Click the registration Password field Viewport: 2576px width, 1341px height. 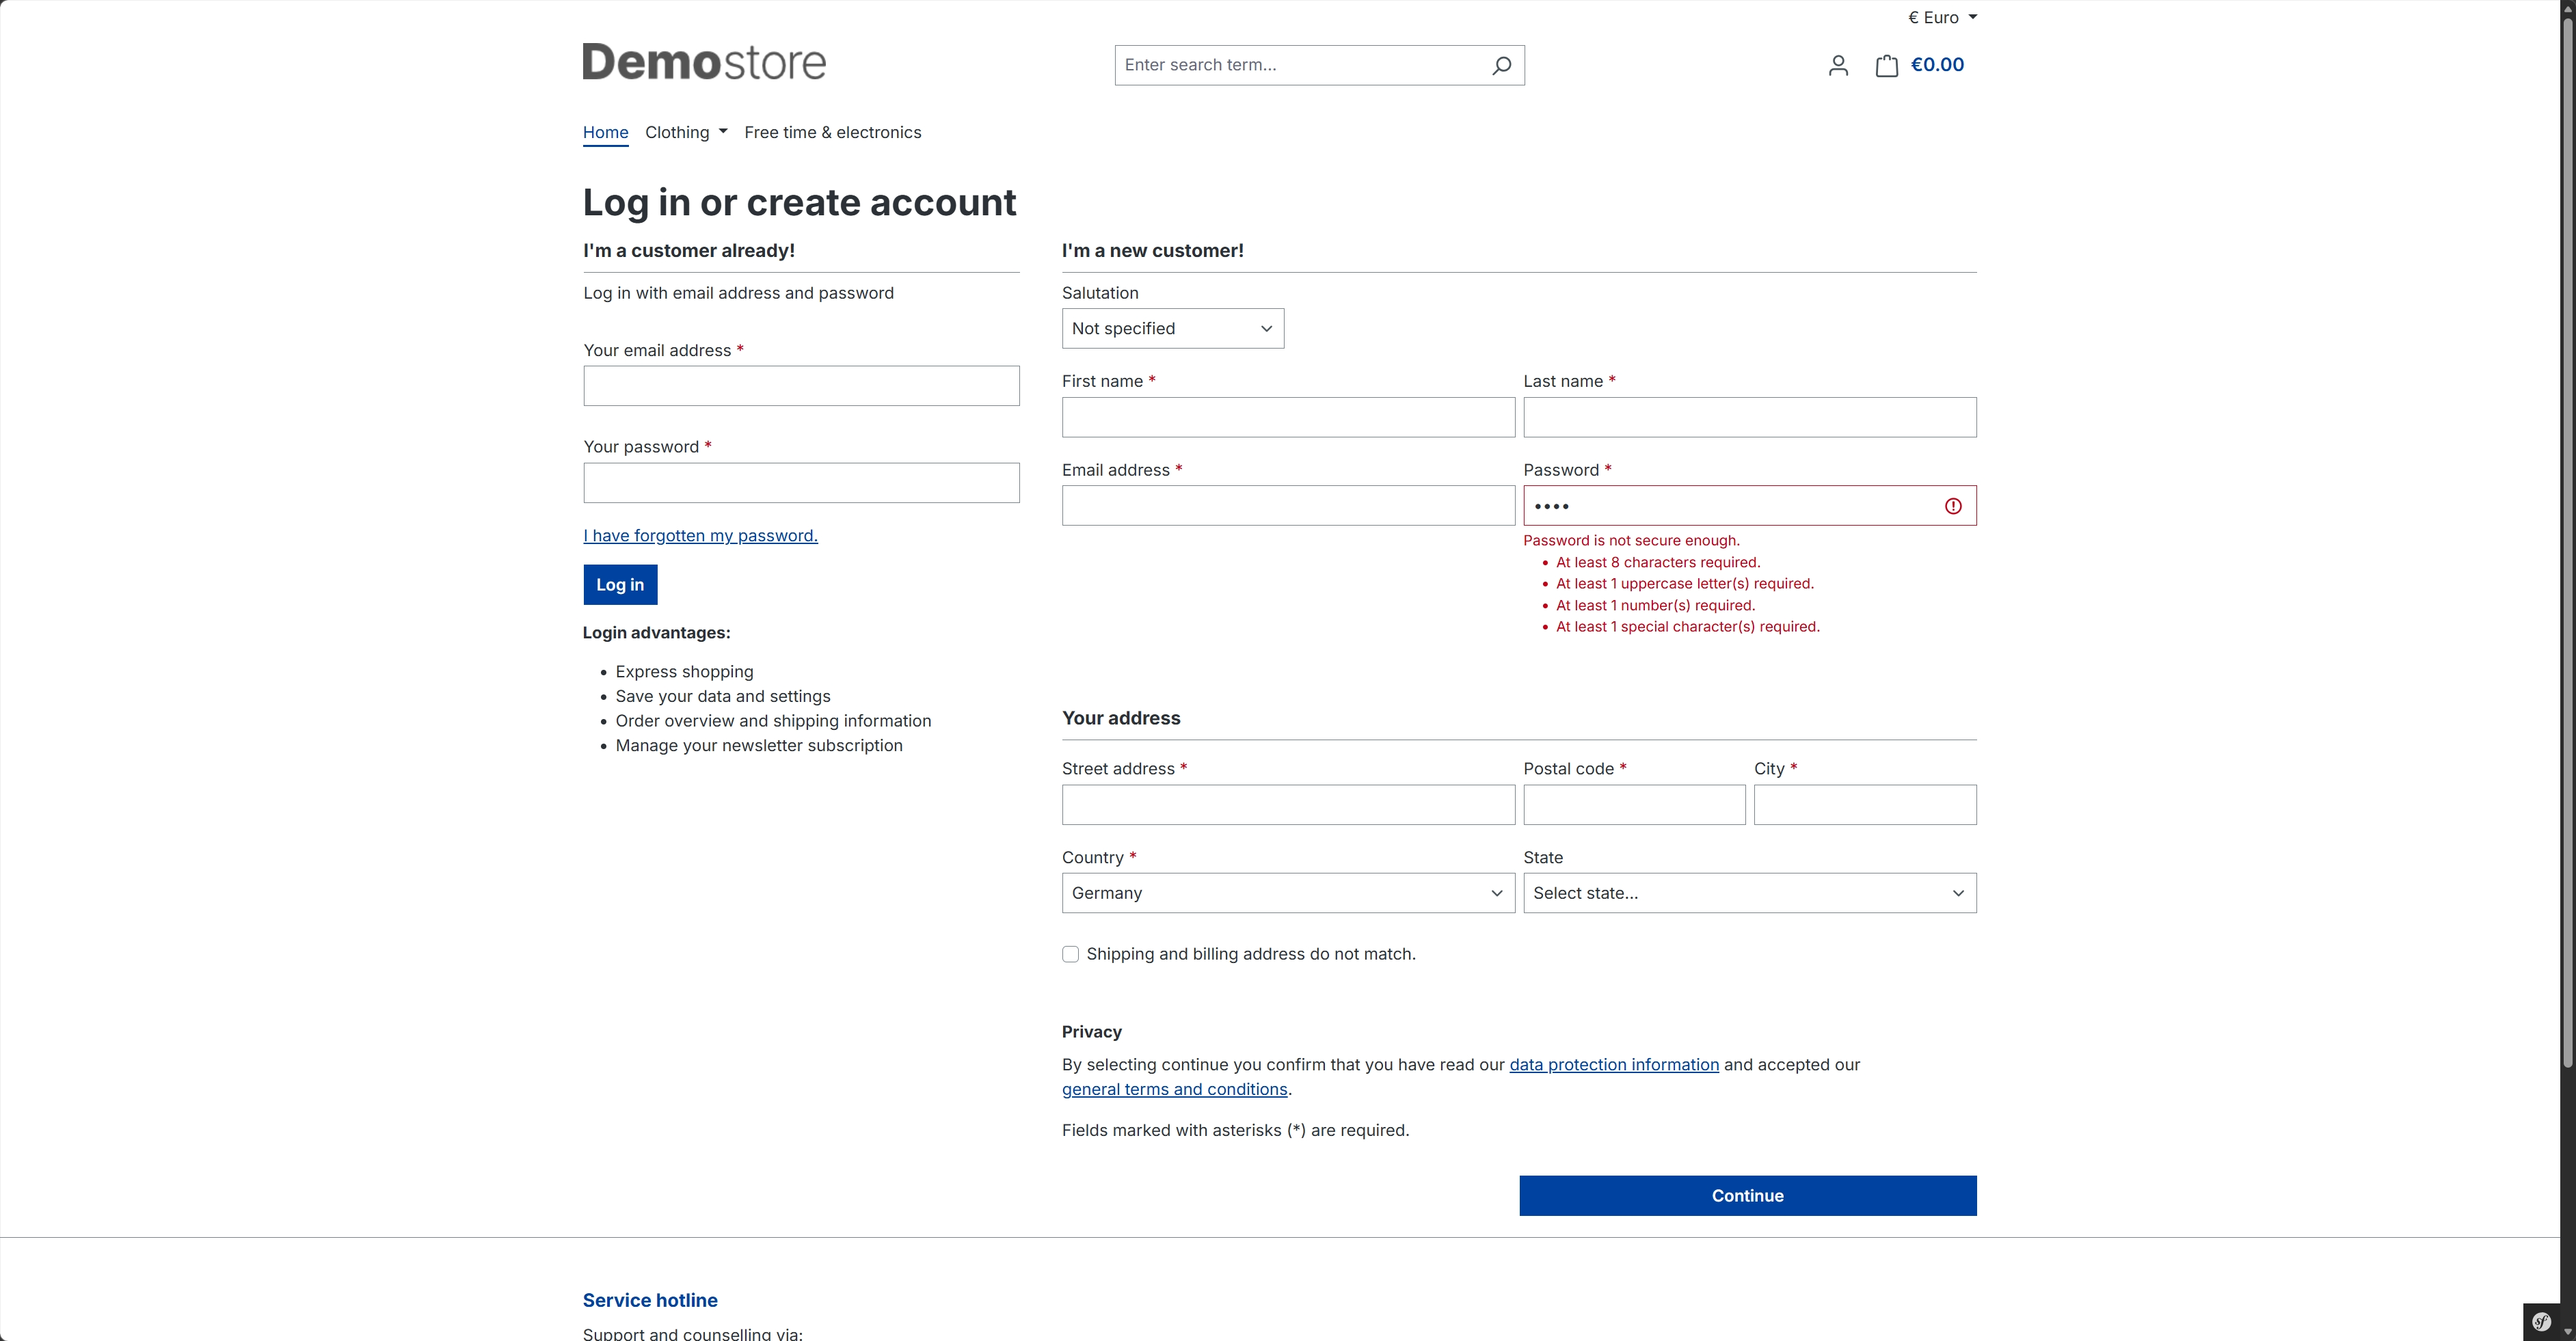pos(1749,506)
